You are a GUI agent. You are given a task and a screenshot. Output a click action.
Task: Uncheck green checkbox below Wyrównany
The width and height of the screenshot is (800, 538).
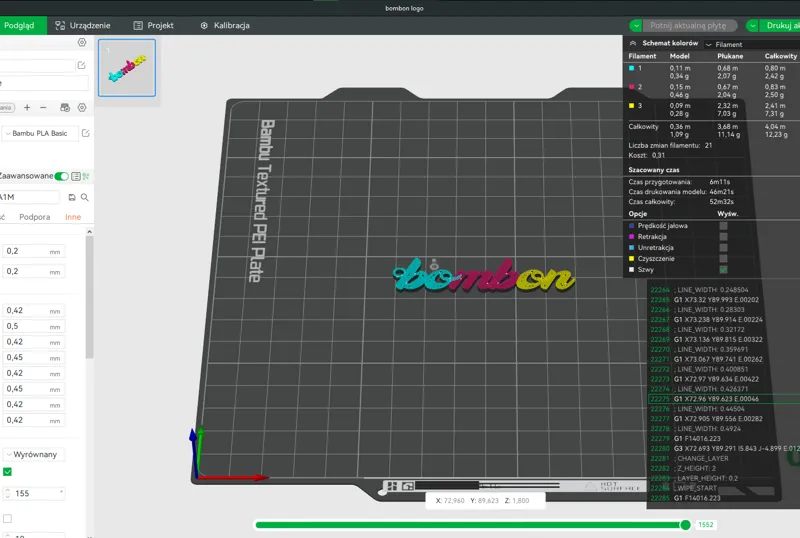coord(7,472)
